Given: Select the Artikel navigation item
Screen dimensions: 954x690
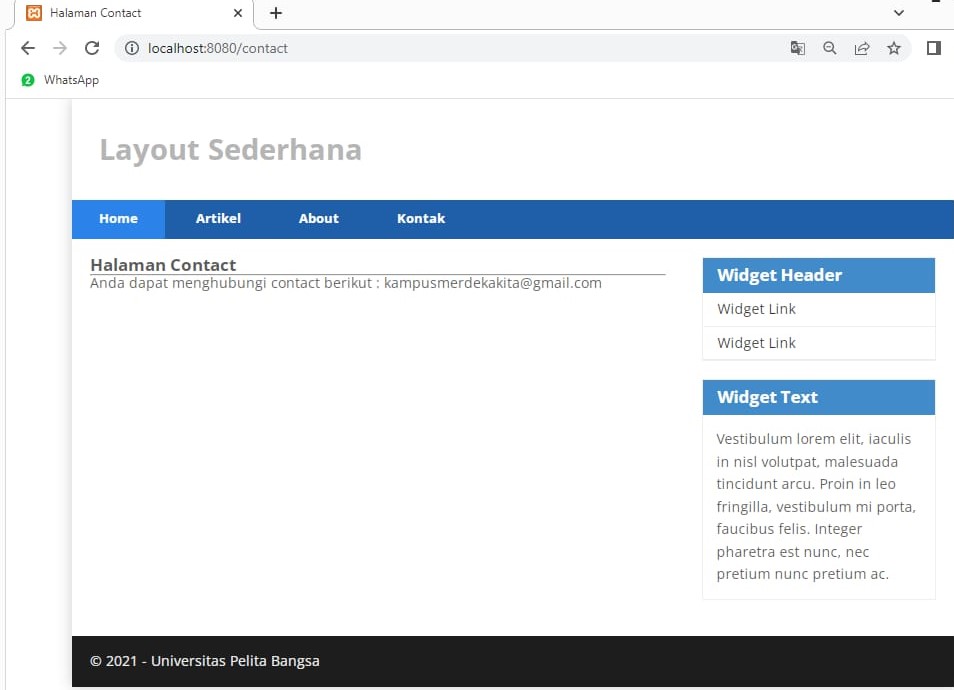Looking at the screenshot, I should (x=218, y=218).
